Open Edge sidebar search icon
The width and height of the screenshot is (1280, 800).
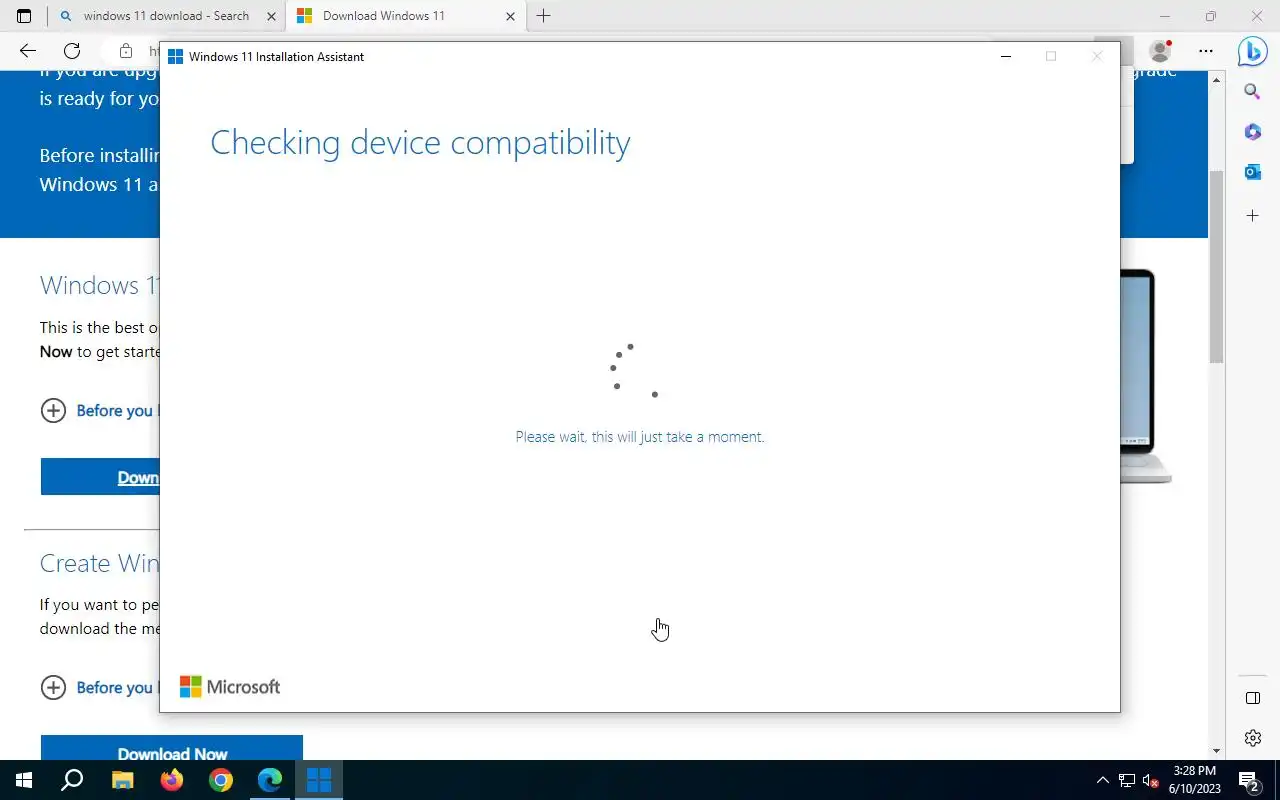[x=1252, y=92]
